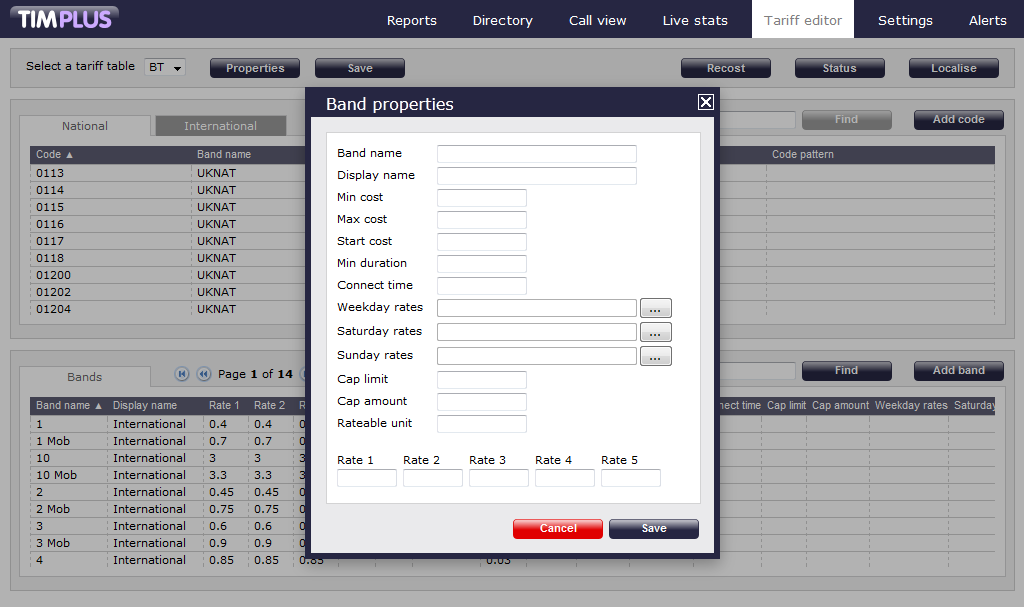Click the Min cost field
1024x607 pixels.
click(x=481, y=198)
